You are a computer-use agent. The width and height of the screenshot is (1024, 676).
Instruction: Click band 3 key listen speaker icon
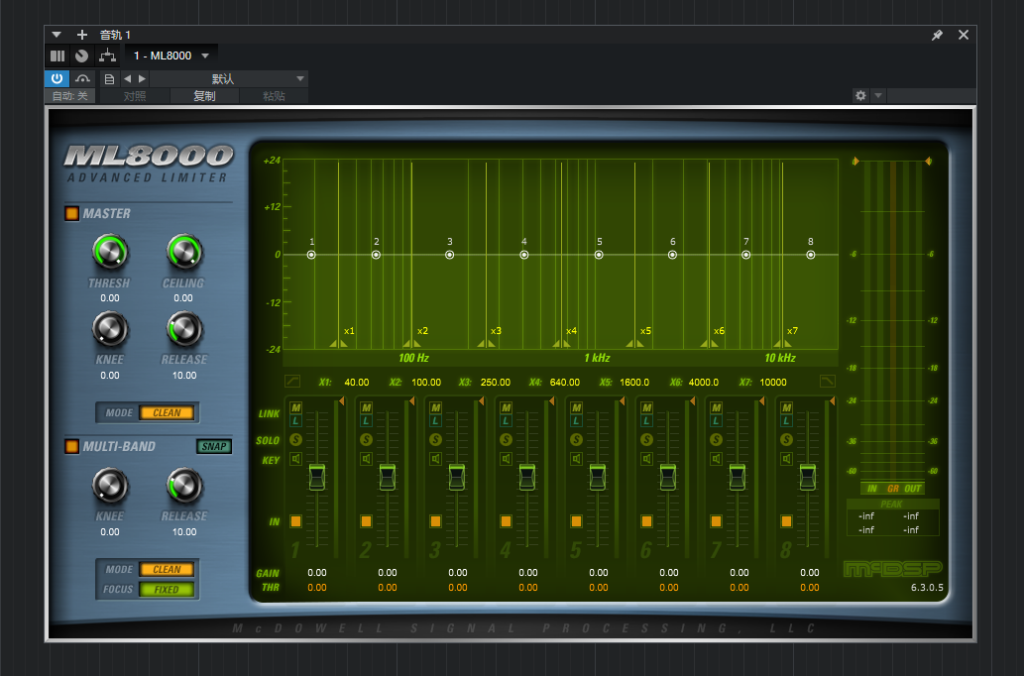click(436, 459)
